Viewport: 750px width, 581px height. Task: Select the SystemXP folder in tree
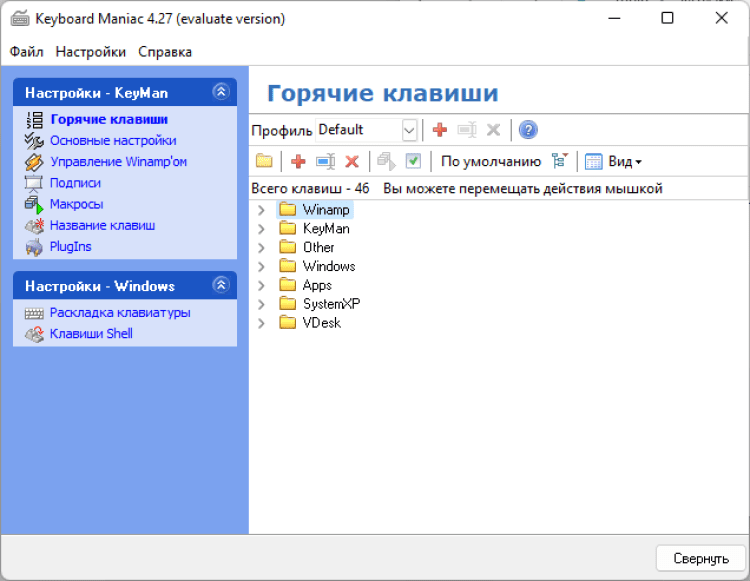[330, 304]
